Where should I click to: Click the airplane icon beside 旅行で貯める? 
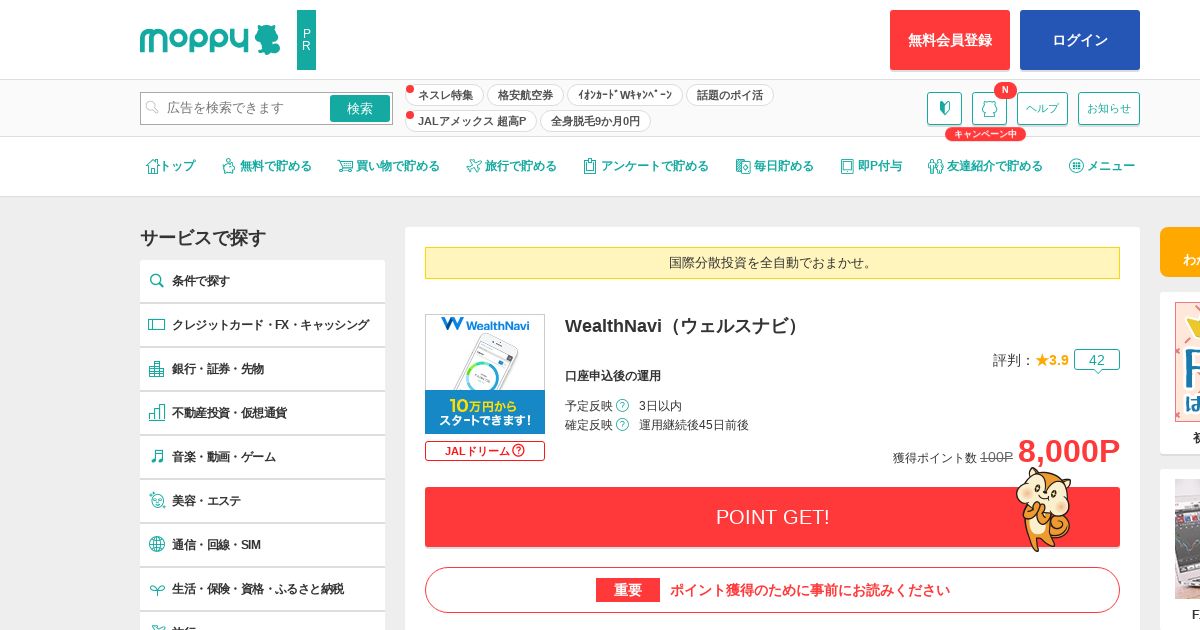[473, 166]
